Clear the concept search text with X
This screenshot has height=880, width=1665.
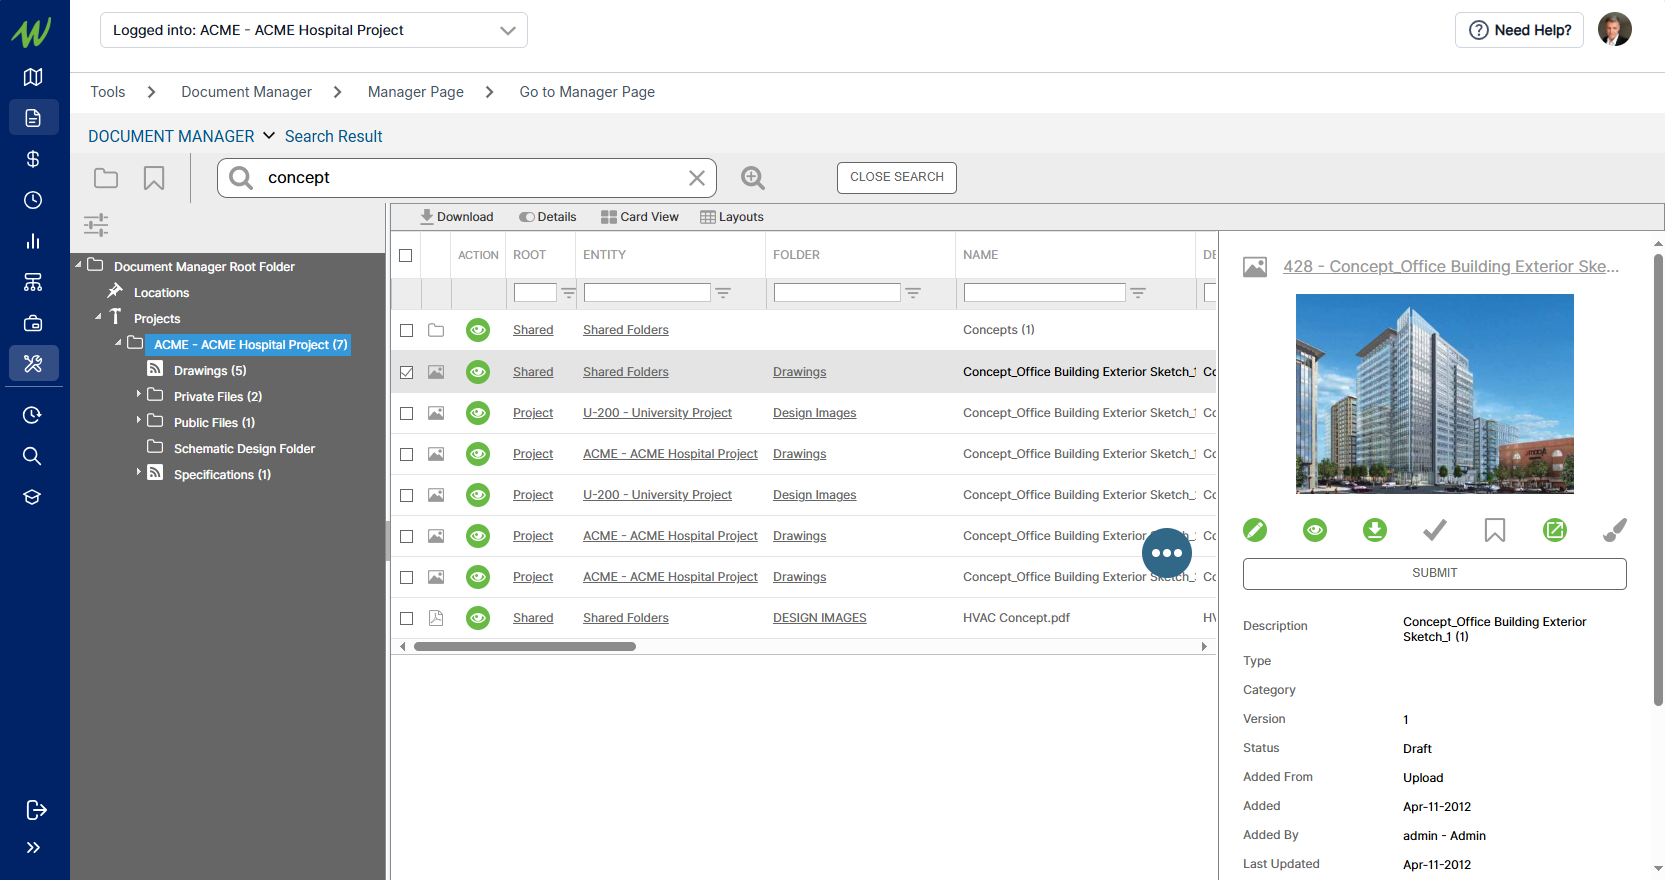coord(697,178)
